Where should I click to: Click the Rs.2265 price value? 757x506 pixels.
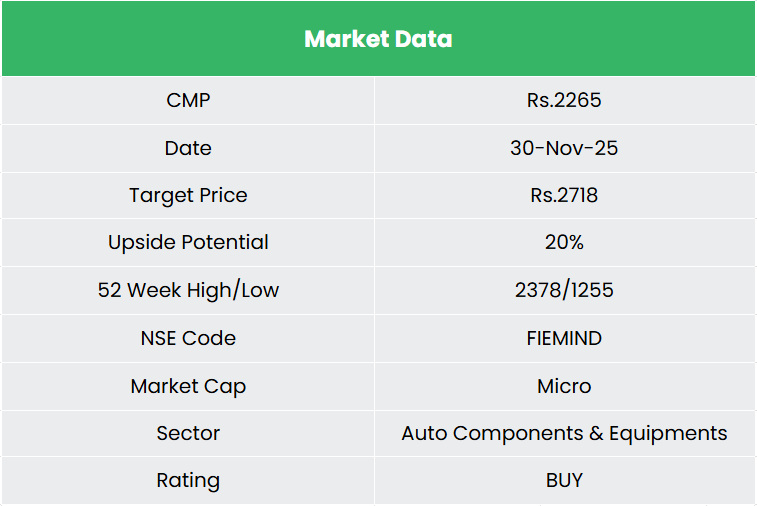564,100
